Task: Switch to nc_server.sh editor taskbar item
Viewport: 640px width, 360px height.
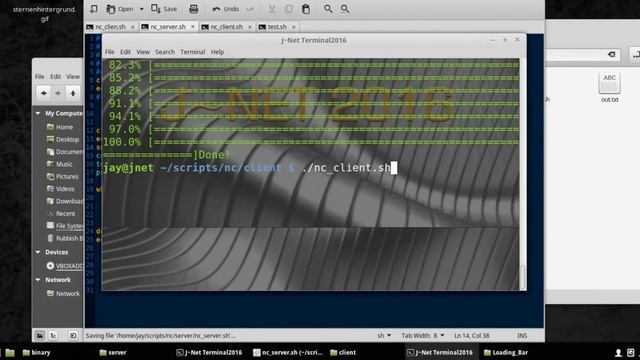Action: coord(288,352)
